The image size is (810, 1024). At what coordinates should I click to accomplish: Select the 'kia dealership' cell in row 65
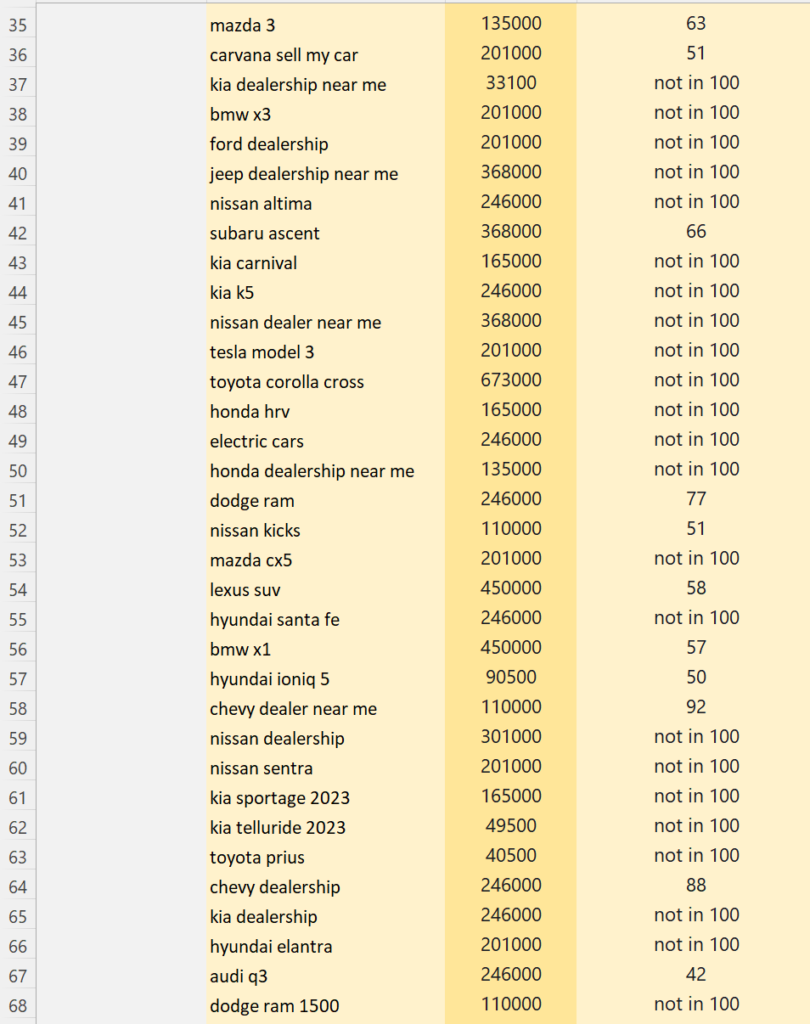(325, 917)
